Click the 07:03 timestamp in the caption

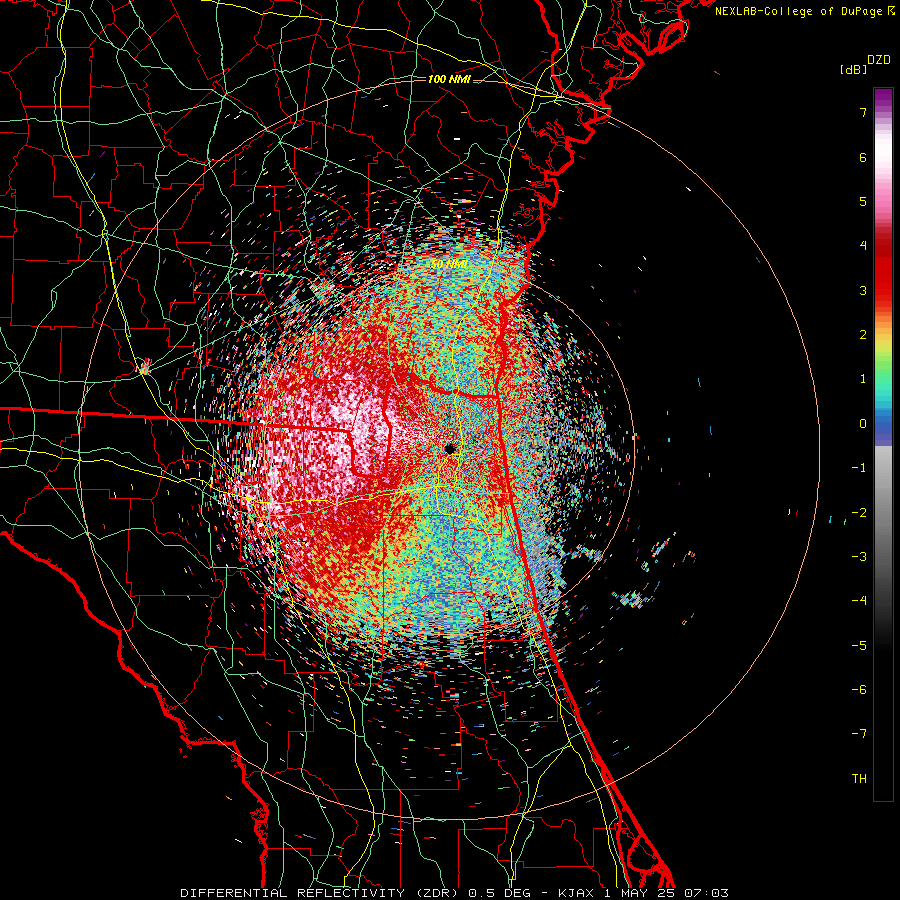coord(707,893)
